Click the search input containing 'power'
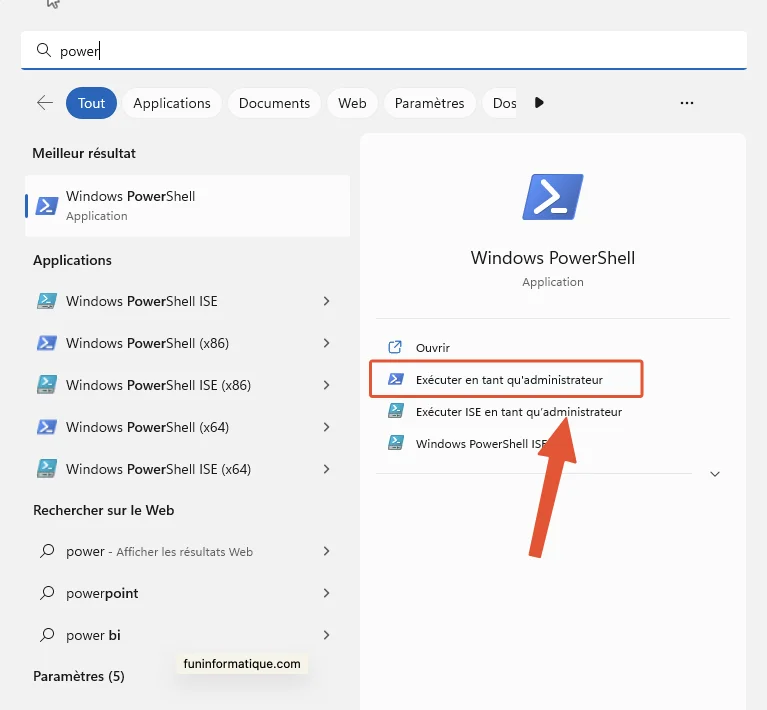This screenshot has width=767, height=710. [384, 50]
